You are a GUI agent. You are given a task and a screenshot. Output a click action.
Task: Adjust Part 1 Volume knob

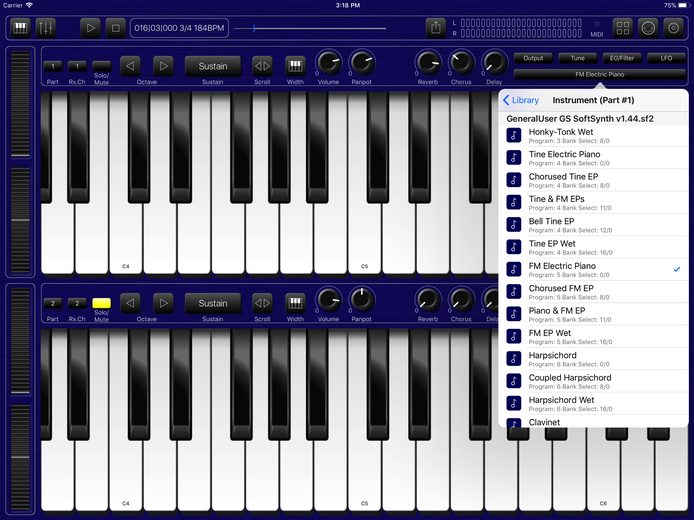coord(329,62)
